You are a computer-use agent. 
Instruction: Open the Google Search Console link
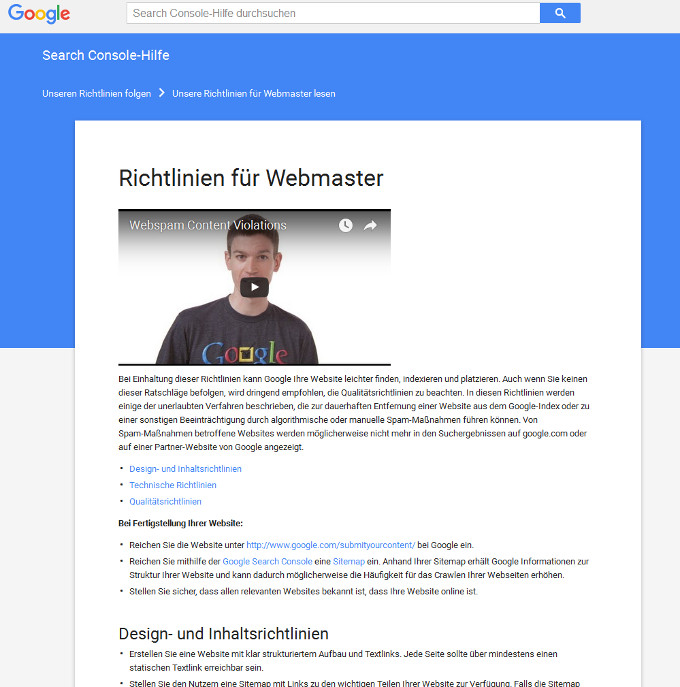point(267,561)
